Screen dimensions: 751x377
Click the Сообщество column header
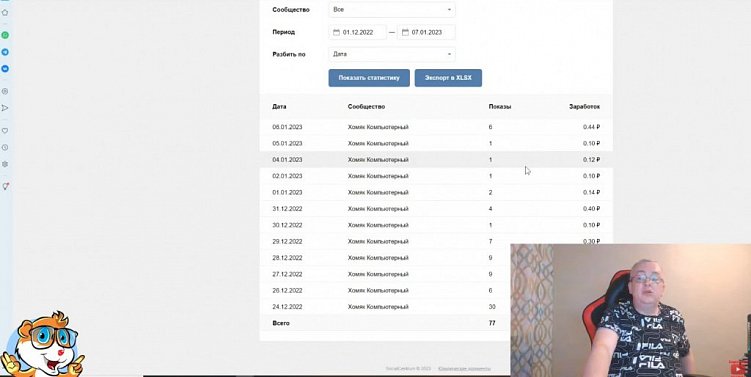366,107
